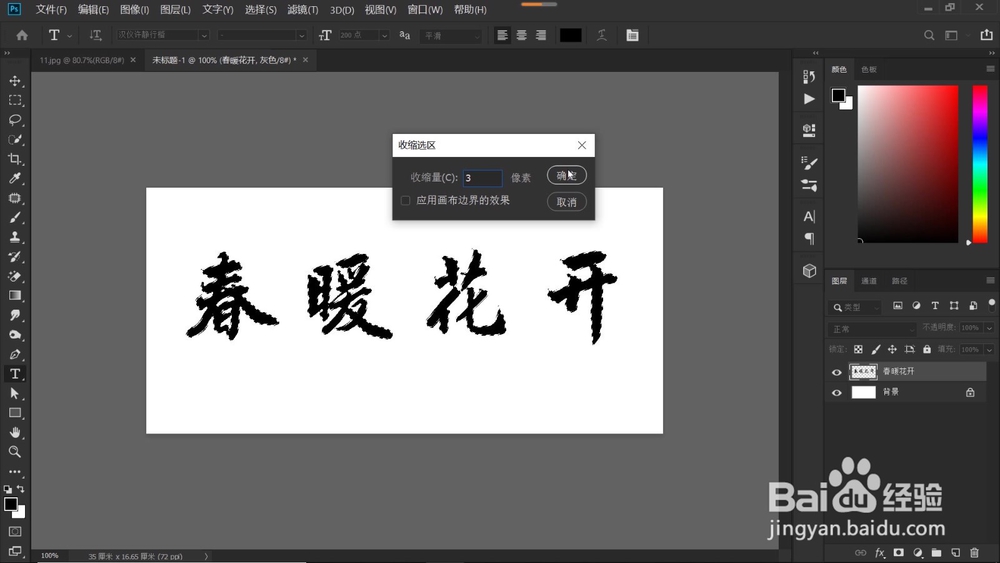Open create warped text option
Screen dimensions: 1000x563
(601, 35)
